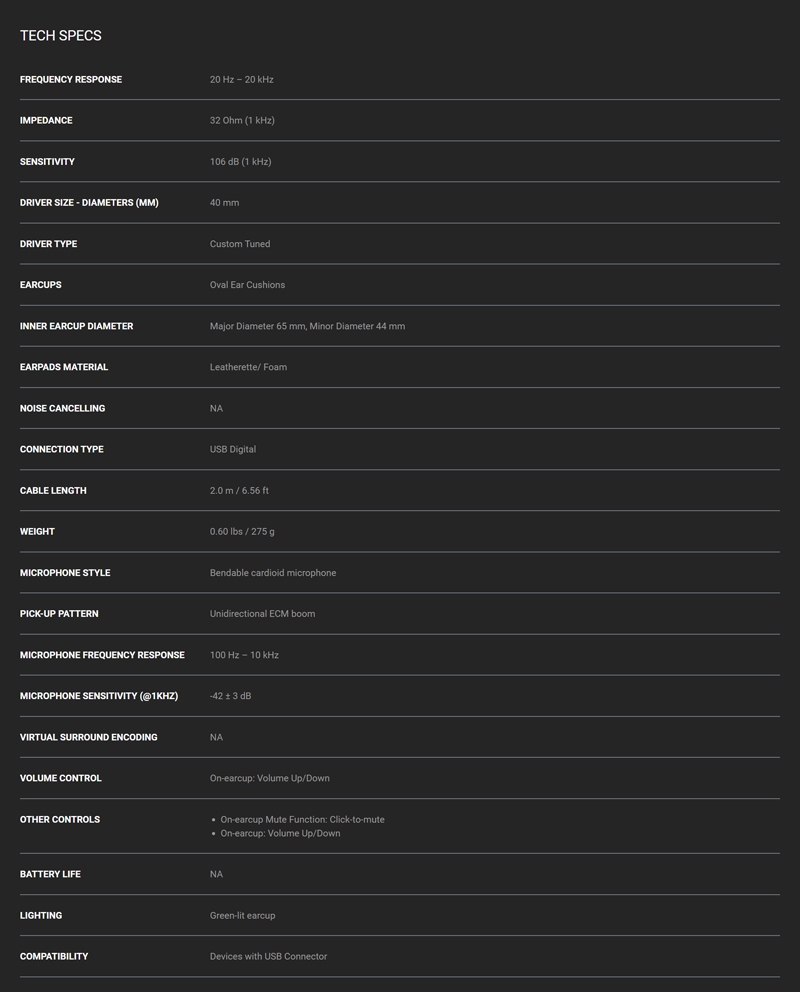Select the USB Digital connection value
The width and height of the screenshot is (800, 992).
click(x=233, y=449)
